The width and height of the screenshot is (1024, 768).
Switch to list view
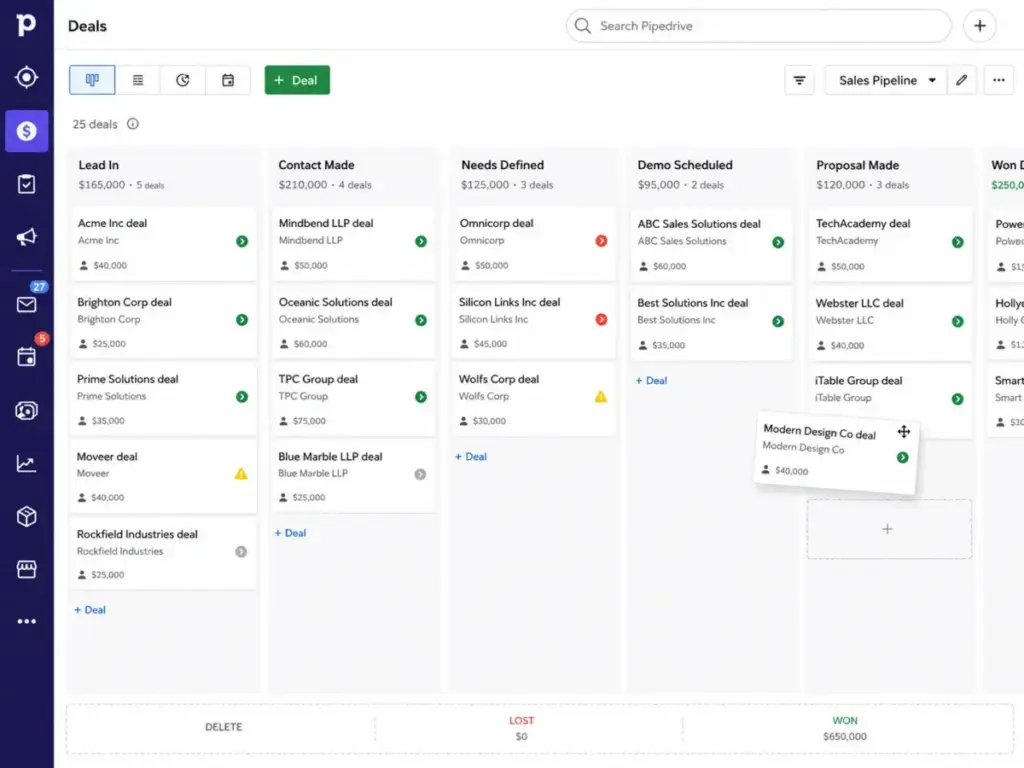(138, 80)
